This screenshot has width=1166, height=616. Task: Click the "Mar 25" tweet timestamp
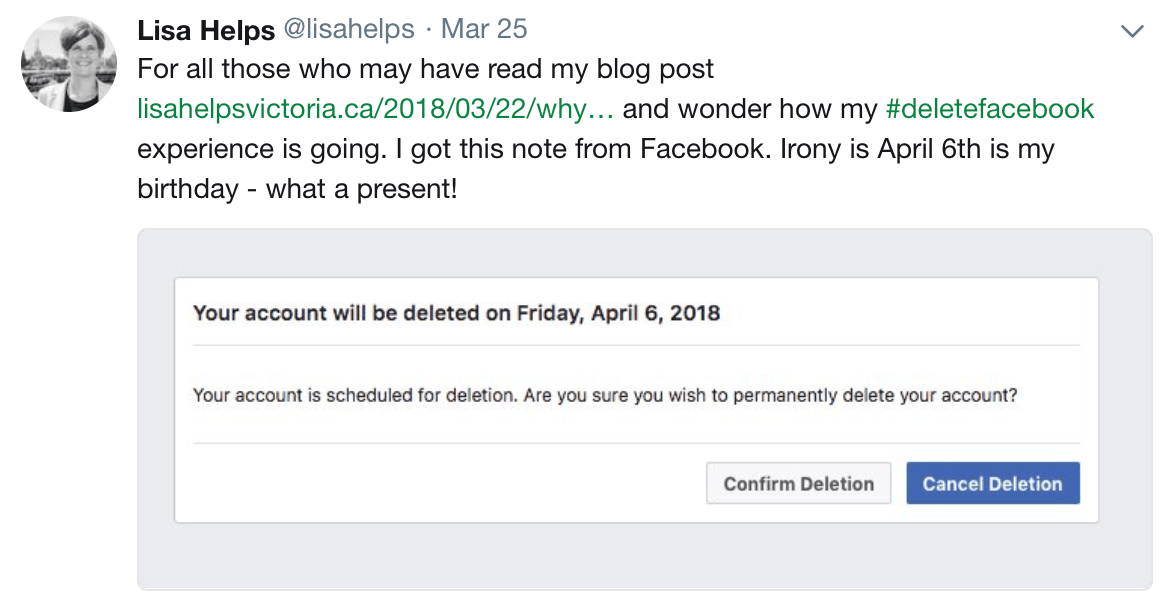484,30
